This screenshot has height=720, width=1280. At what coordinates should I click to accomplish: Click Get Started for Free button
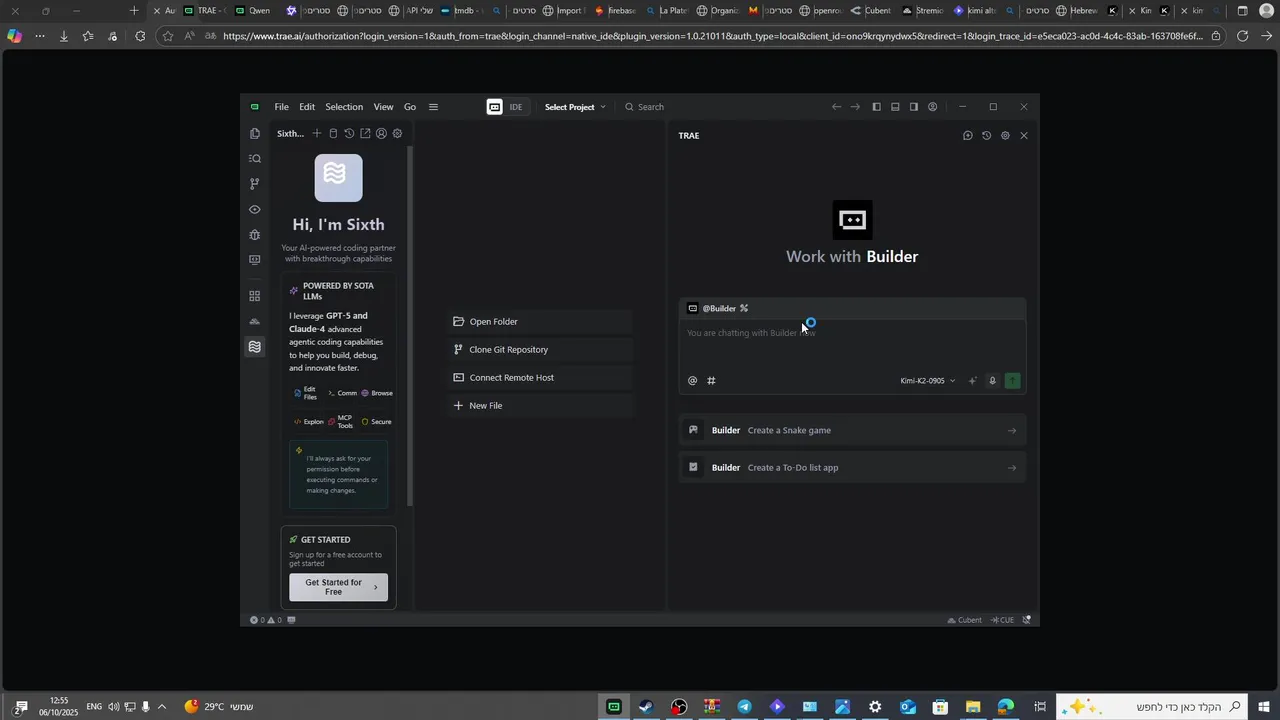click(x=338, y=588)
